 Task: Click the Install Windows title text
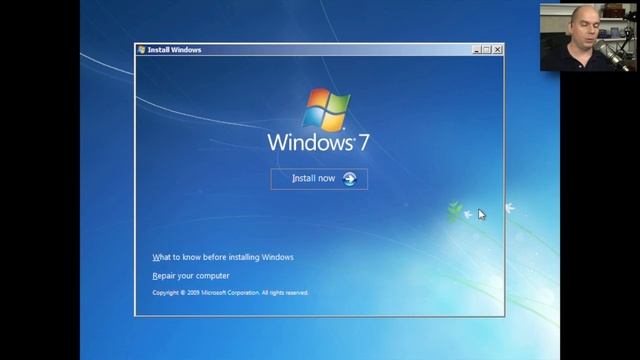174,50
